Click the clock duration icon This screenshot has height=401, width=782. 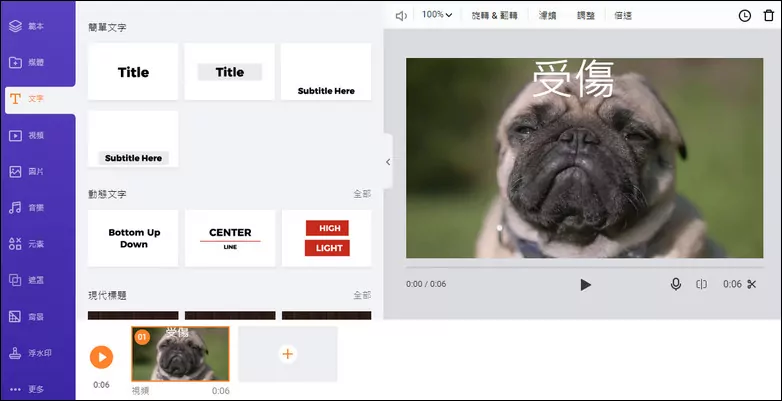tap(745, 16)
